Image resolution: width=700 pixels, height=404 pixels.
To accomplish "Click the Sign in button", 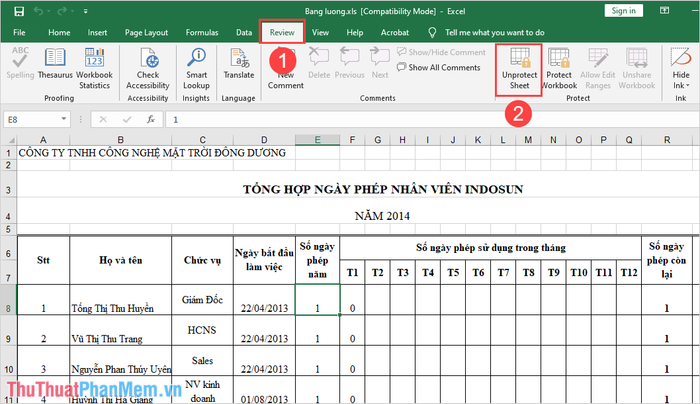I will coord(623,11).
